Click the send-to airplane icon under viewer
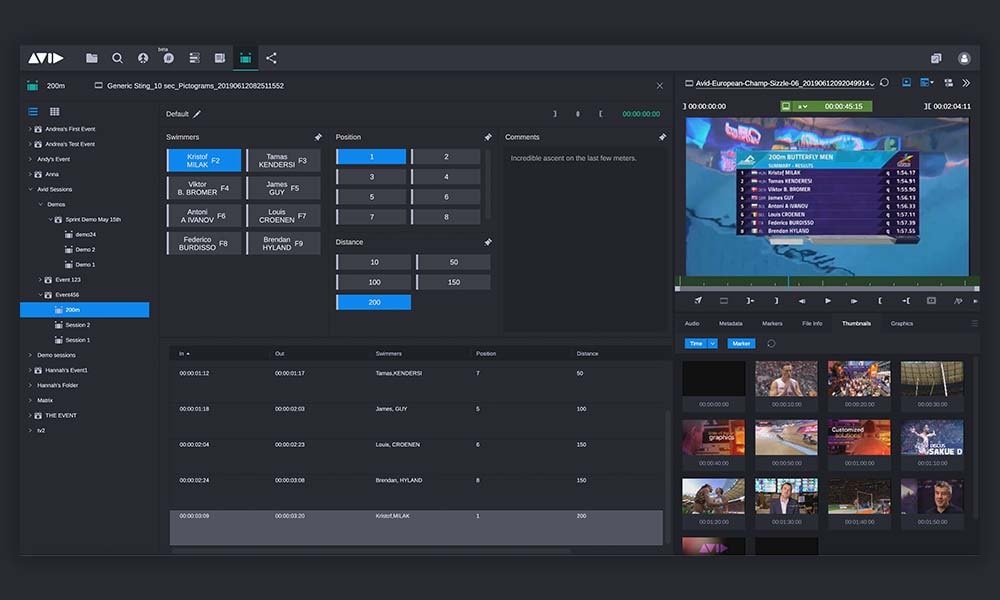This screenshot has width=1000, height=600. click(698, 300)
